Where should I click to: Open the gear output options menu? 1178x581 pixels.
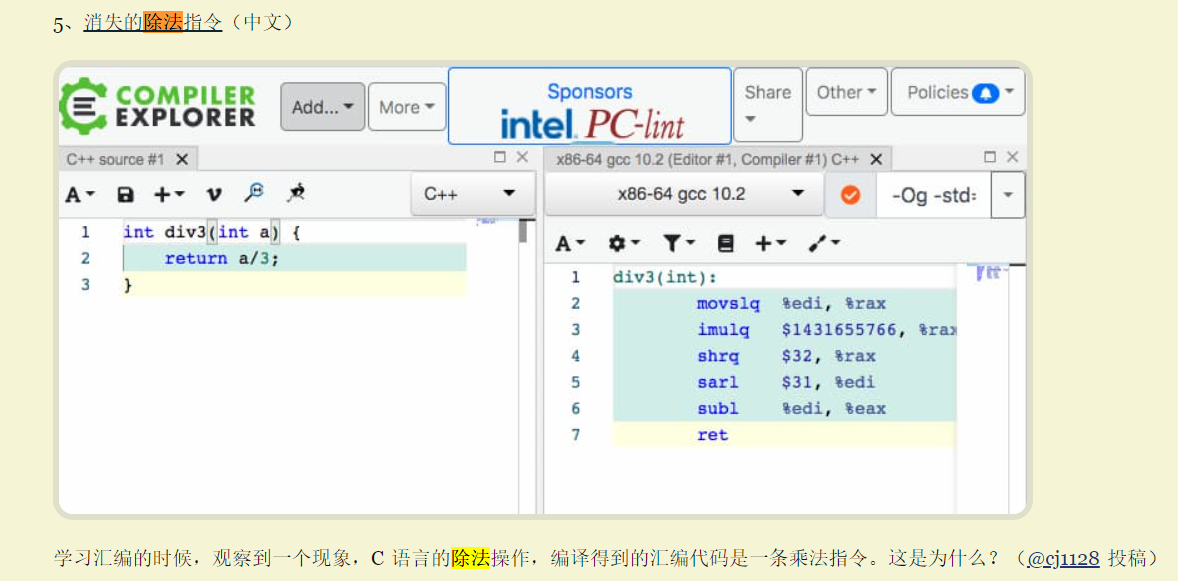(x=624, y=244)
